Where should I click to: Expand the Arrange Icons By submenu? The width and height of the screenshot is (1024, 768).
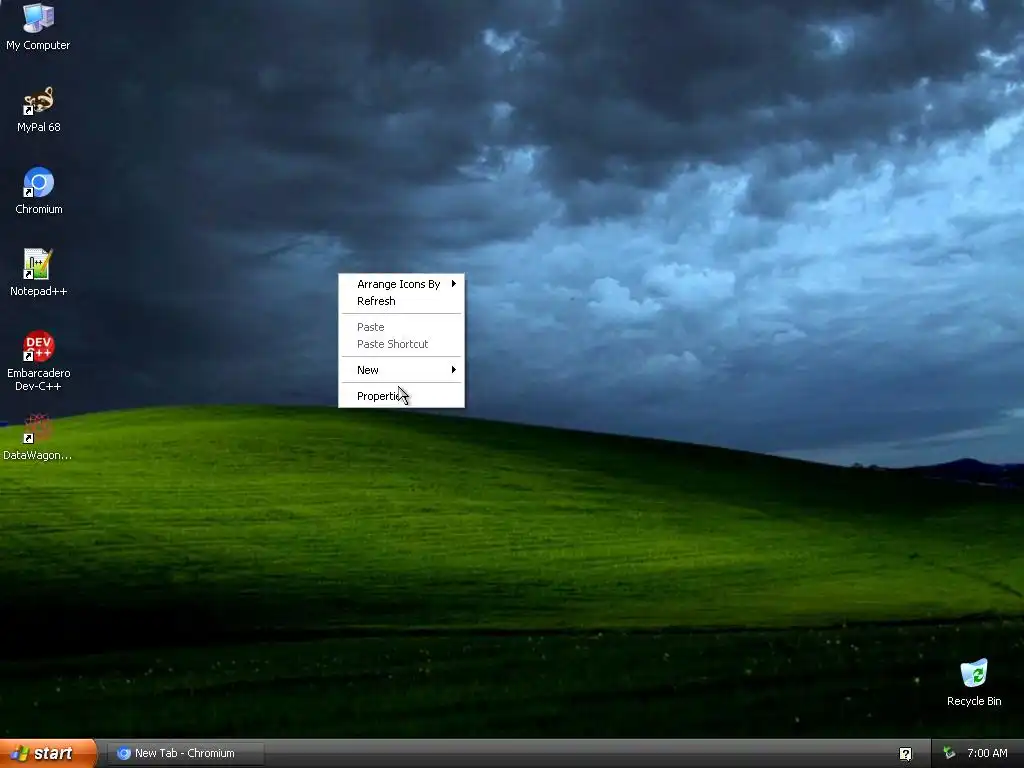click(x=402, y=284)
